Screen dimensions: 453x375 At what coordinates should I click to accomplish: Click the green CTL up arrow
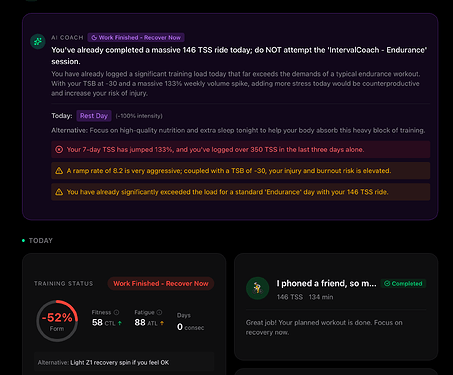(120, 323)
